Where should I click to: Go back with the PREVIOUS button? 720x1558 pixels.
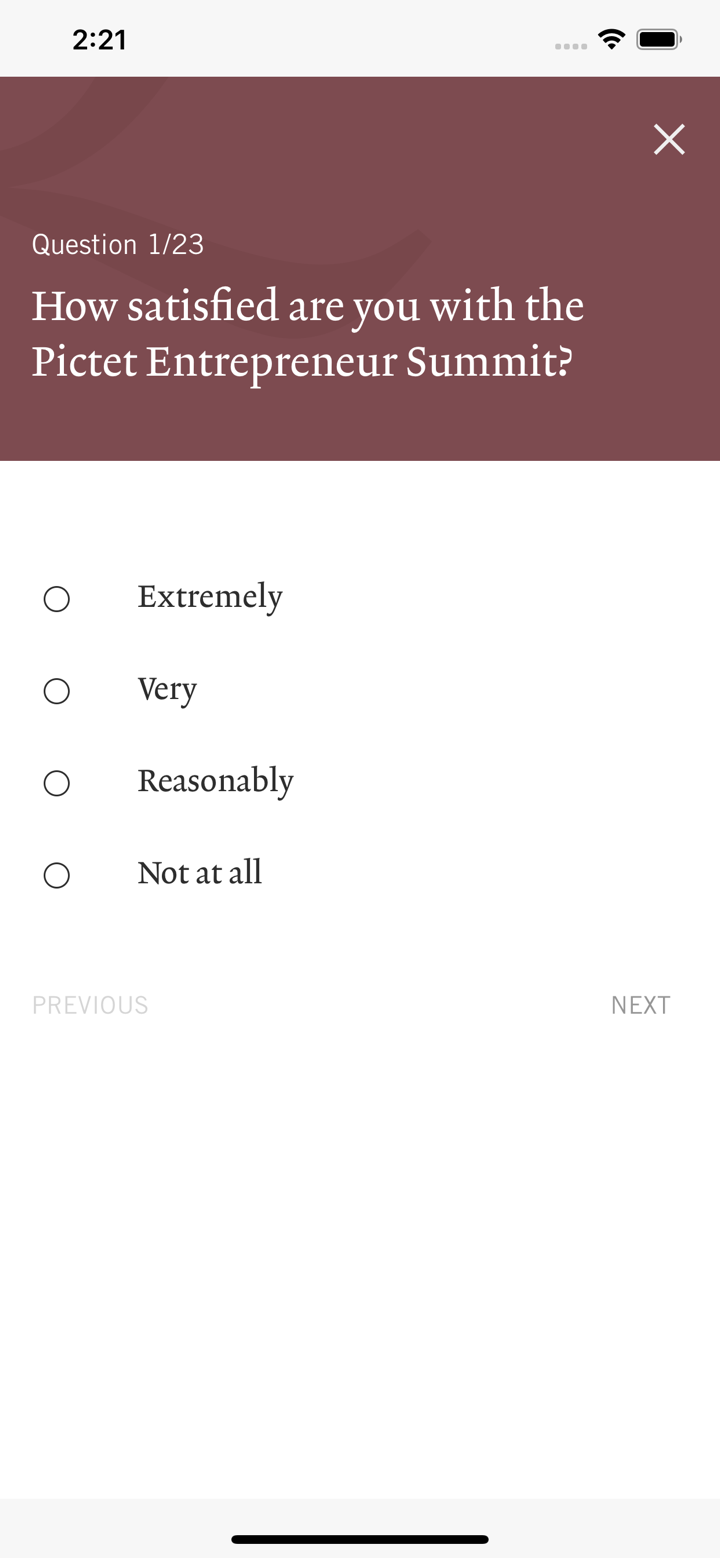pyautogui.click(x=90, y=1005)
